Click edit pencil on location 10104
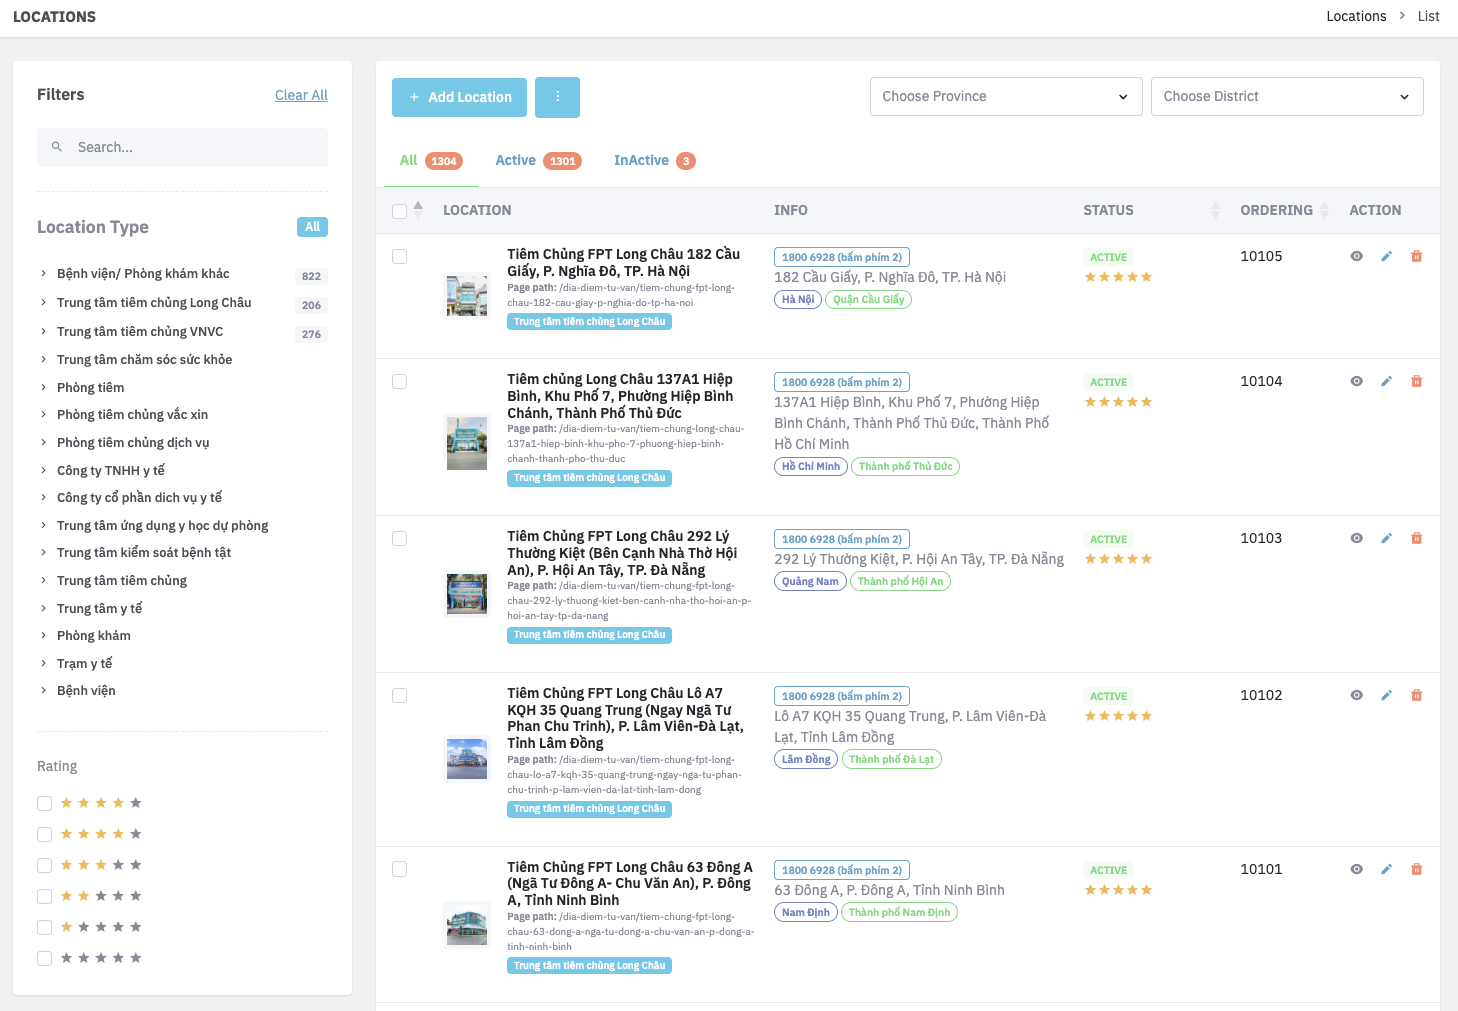This screenshot has width=1458, height=1011. 1386,381
